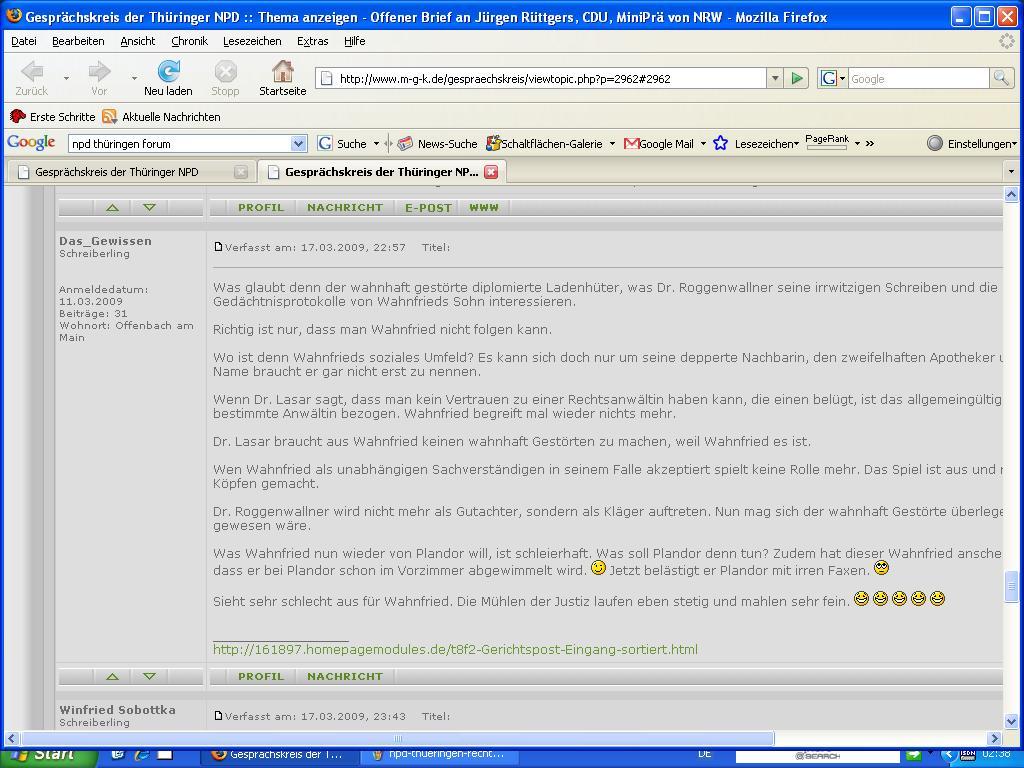This screenshot has height=768, width=1024.
Task: Click the Lesezeichen star icon in Google toolbar
Action: pos(720,143)
